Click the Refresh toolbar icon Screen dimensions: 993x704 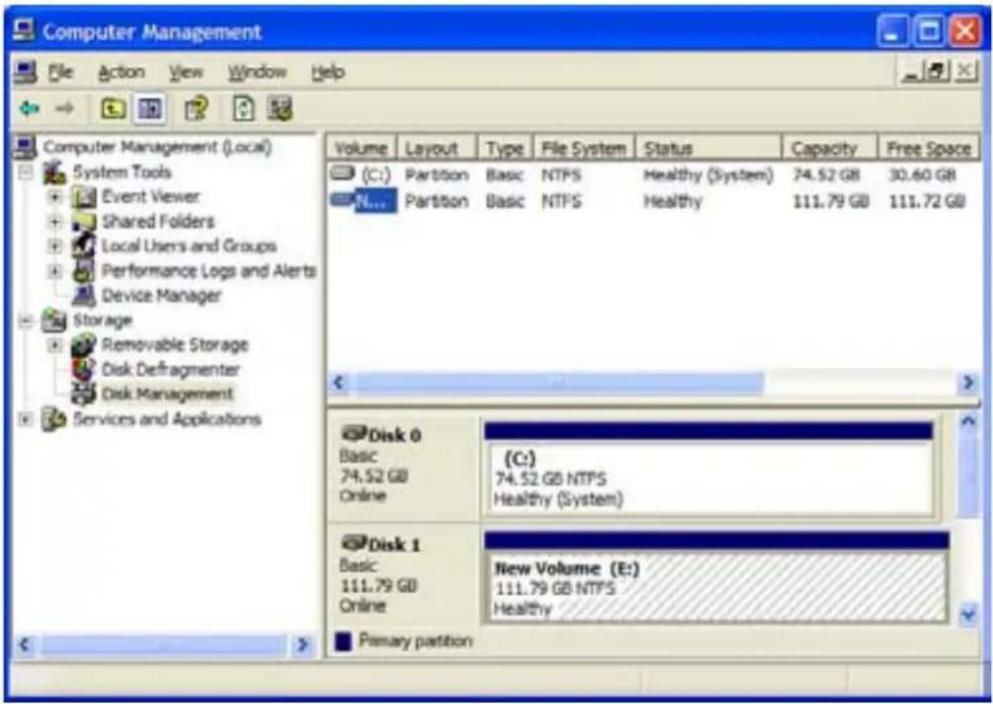click(244, 110)
